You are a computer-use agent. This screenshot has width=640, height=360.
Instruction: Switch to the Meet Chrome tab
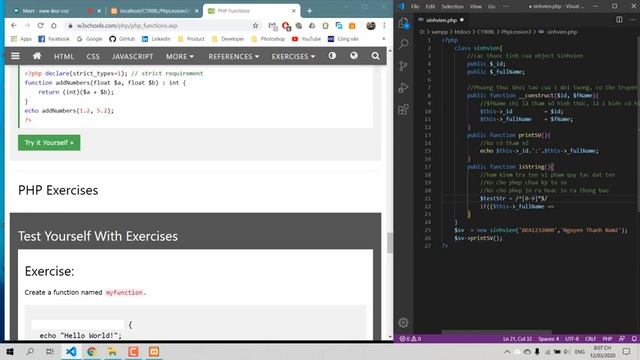pyautogui.click(x=56, y=11)
